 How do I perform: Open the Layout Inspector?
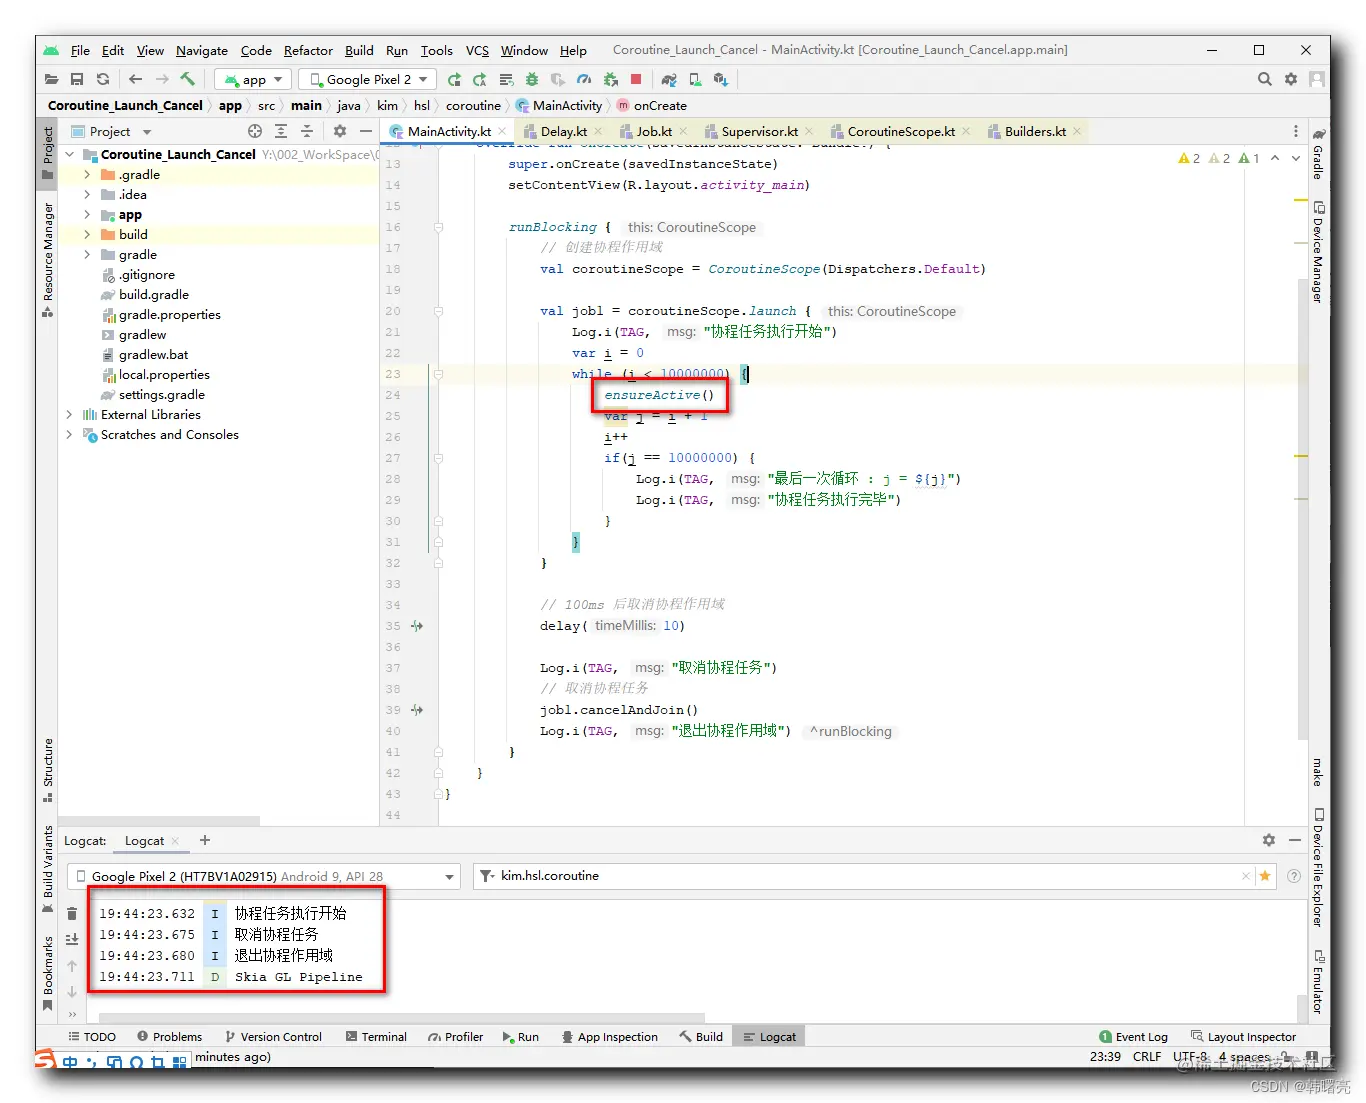point(1243,1037)
